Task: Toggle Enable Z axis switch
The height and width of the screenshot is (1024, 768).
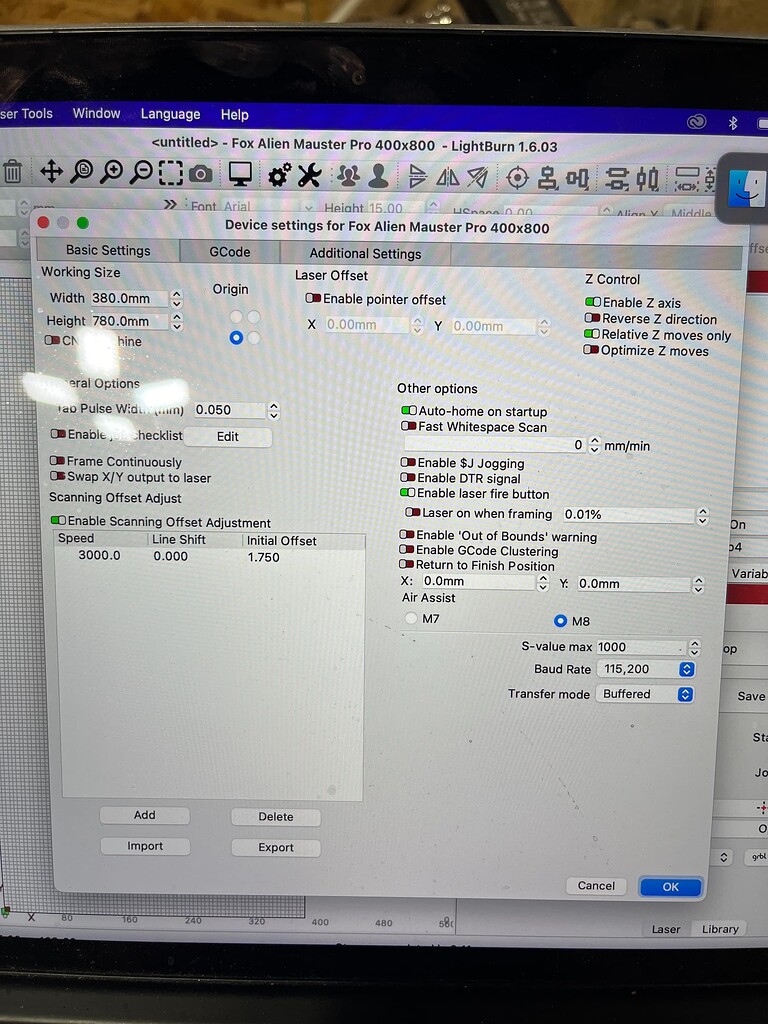Action: click(x=593, y=302)
